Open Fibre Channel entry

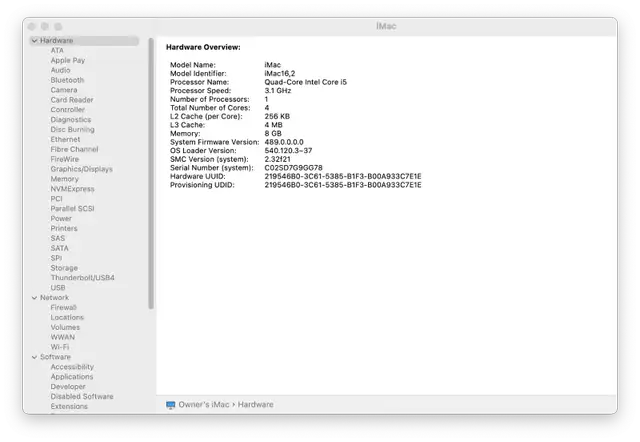click(74, 149)
